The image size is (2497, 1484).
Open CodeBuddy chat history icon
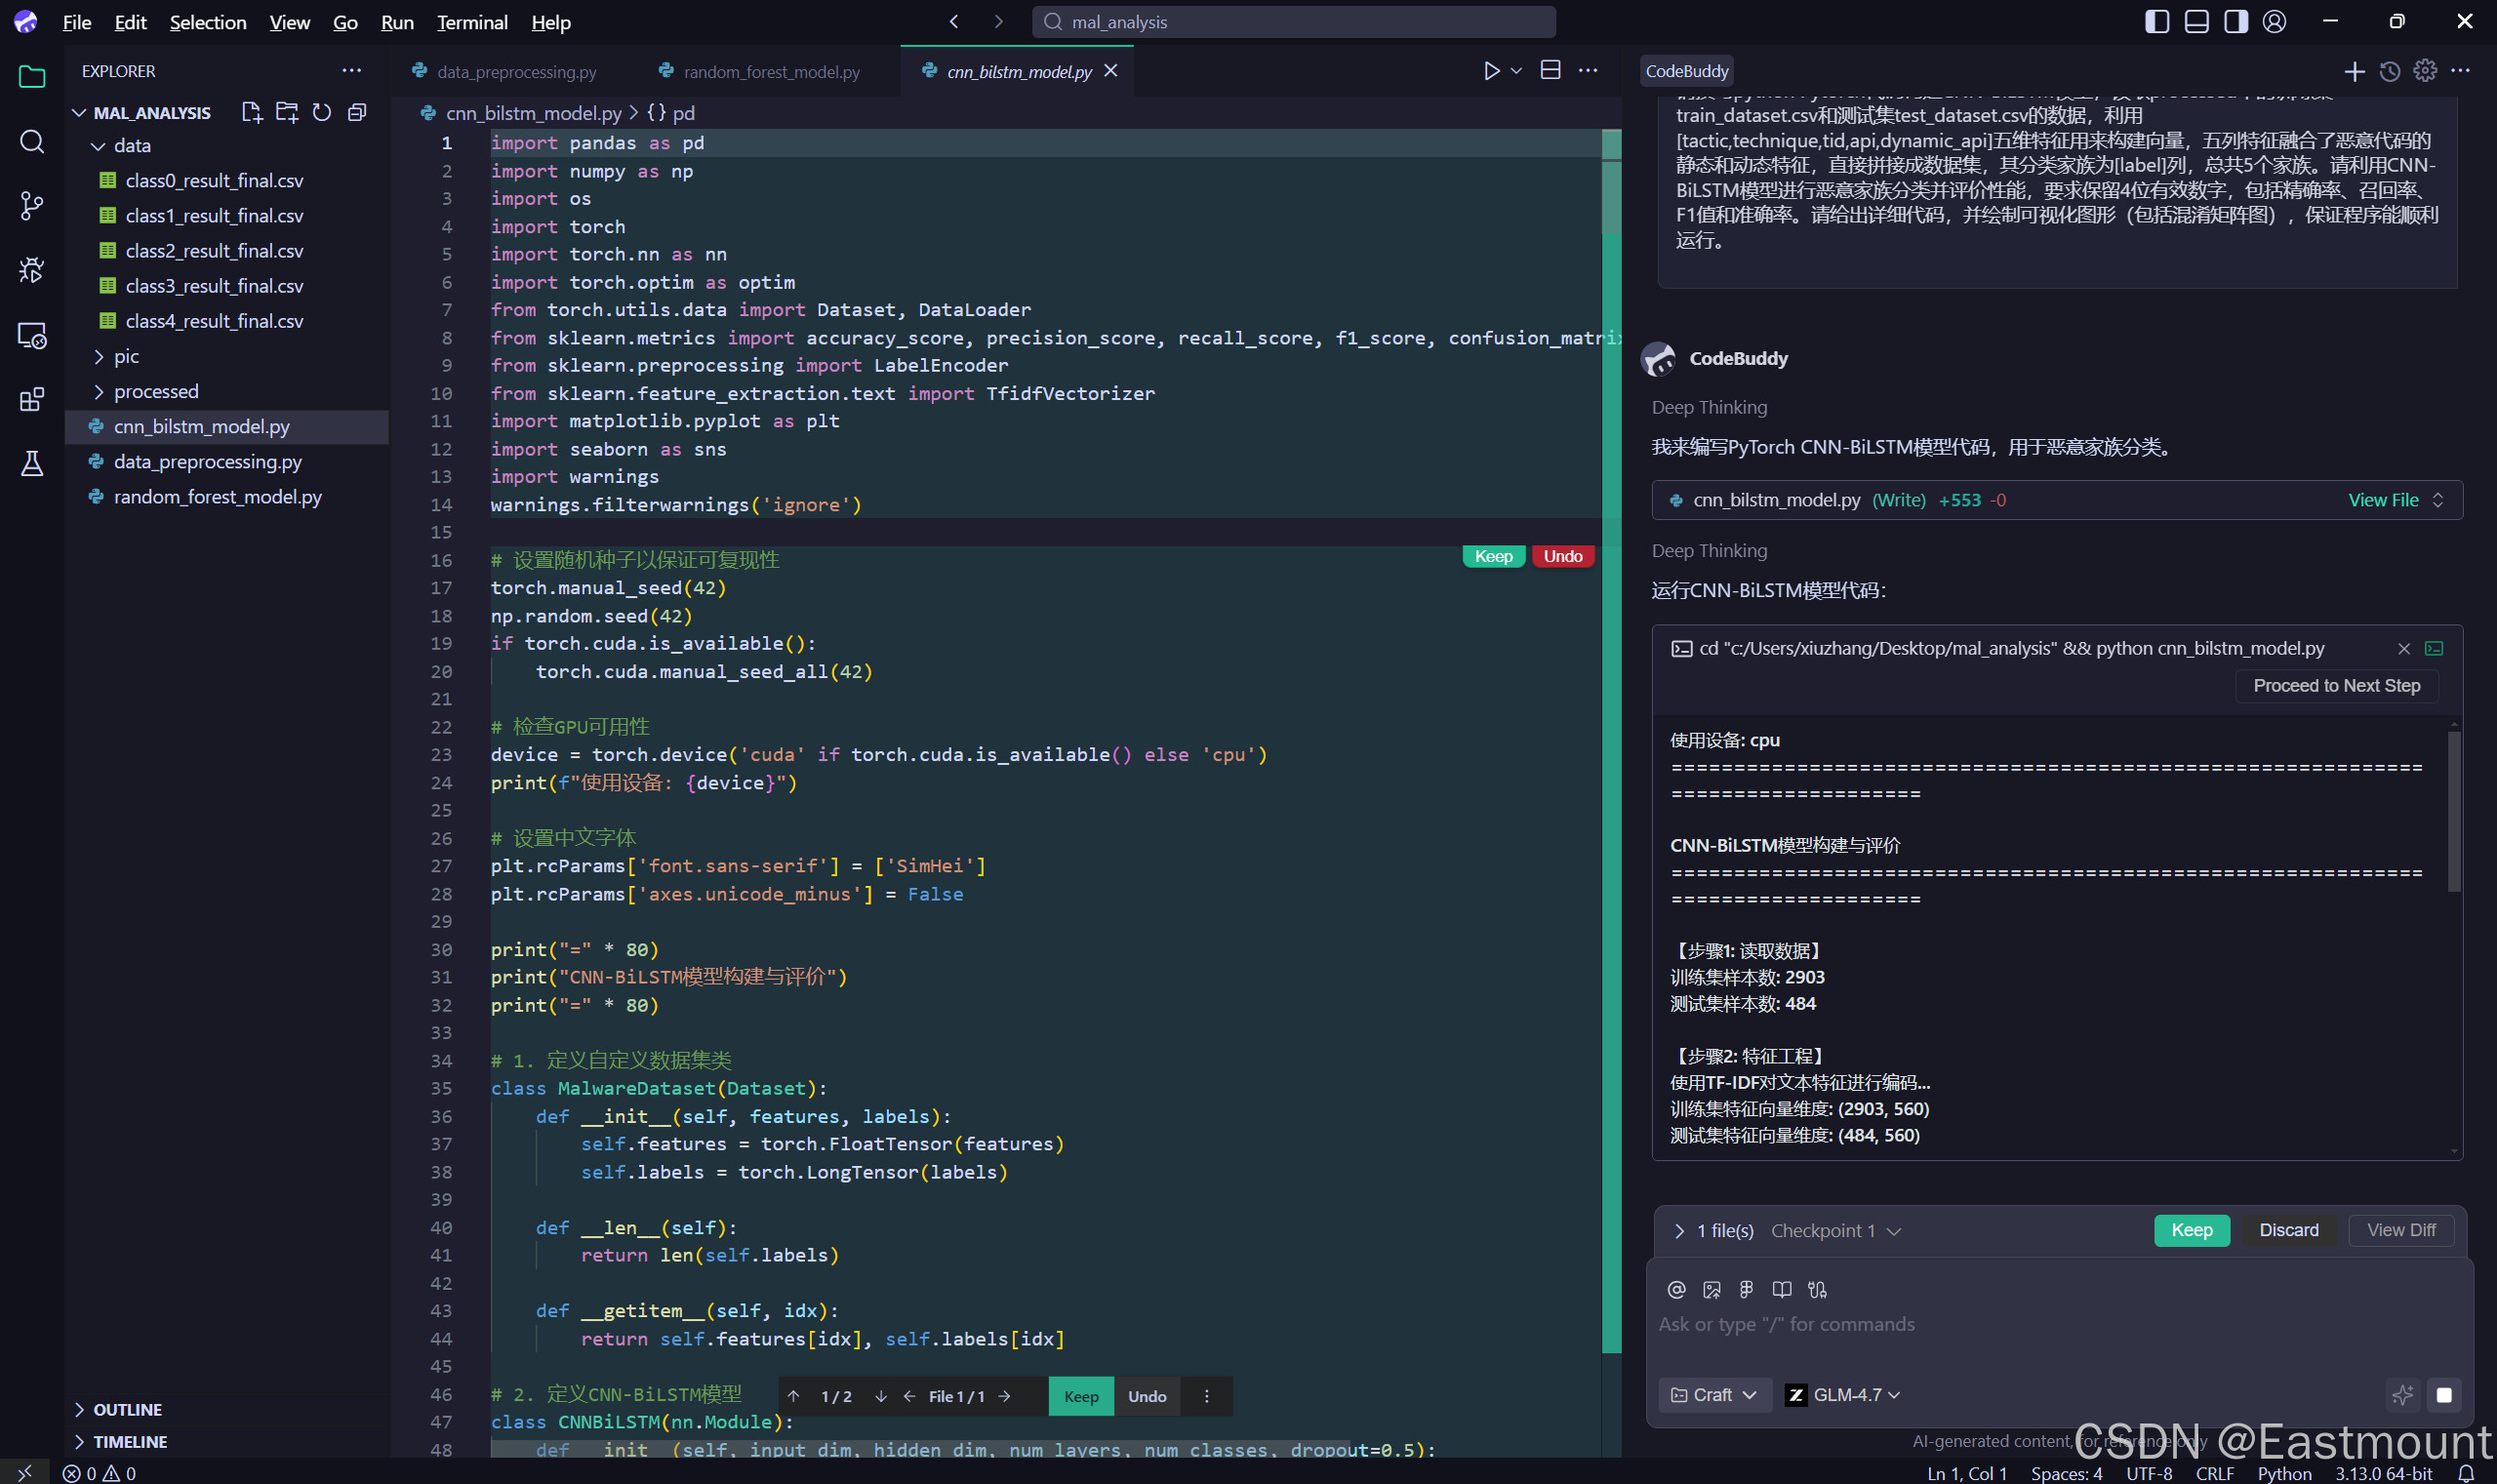click(x=2389, y=71)
